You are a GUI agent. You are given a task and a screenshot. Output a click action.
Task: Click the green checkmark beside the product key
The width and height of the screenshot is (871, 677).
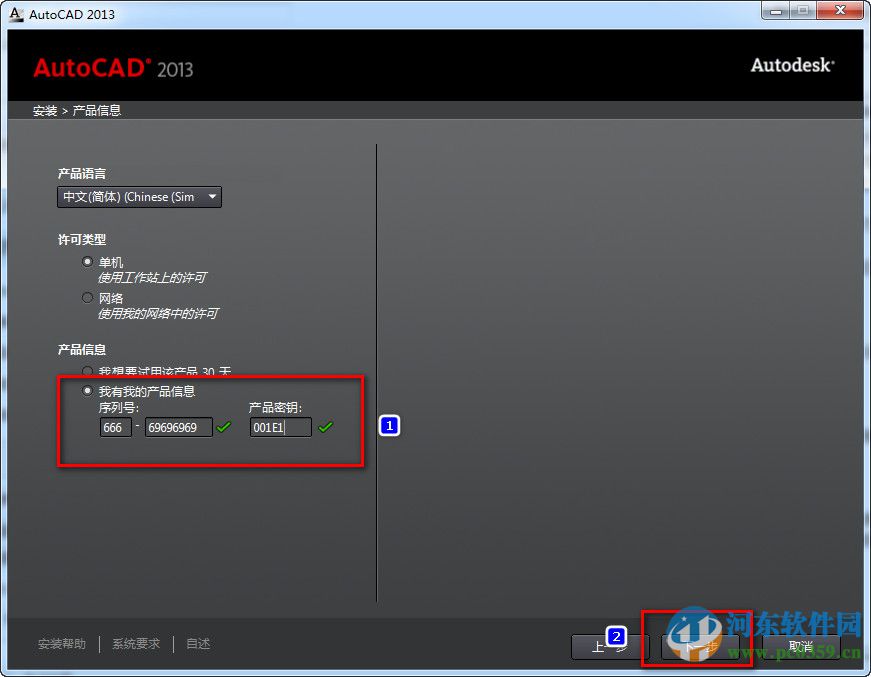pyautogui.click(x=326, y=427)
